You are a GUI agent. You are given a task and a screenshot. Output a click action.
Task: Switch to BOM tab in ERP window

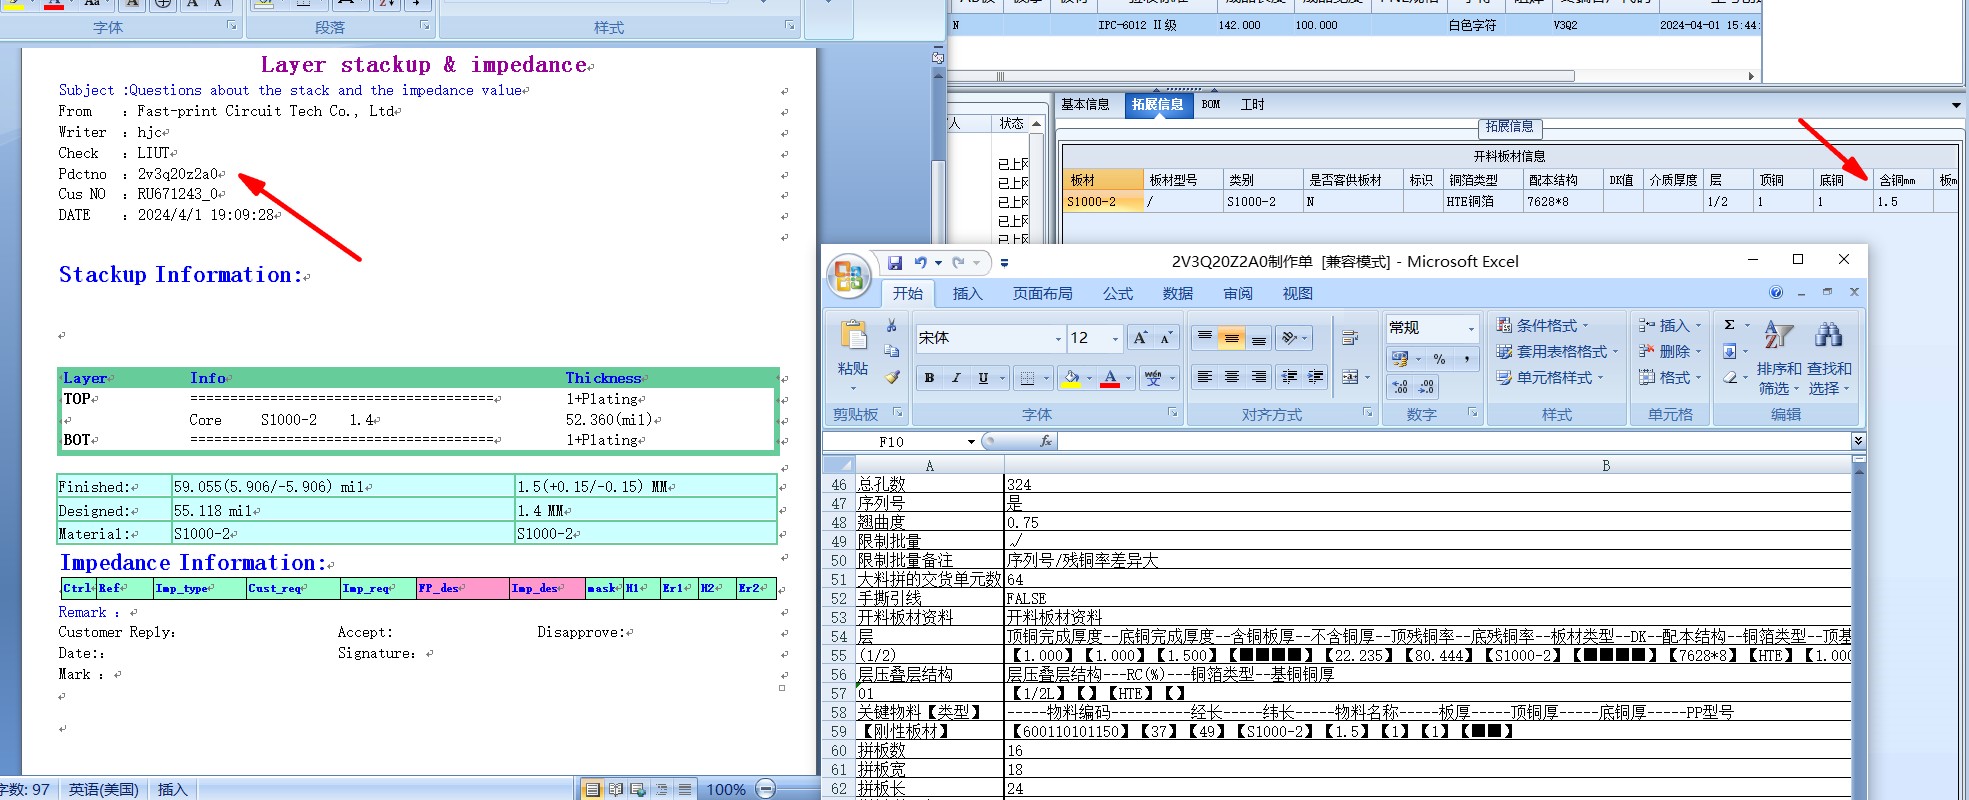coord(1211,104)
